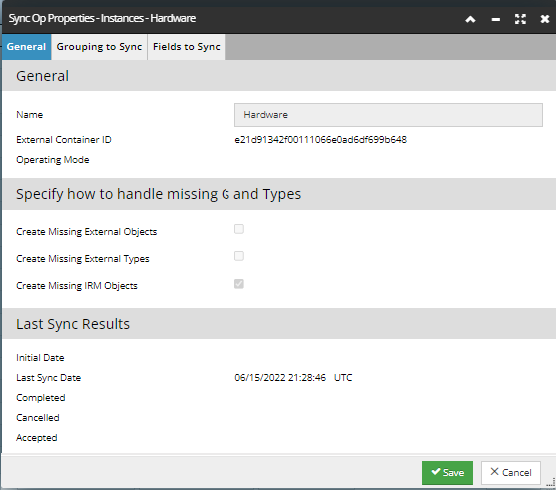Screen dimensions: 556x490
Task: Toggle the Create Missing IRM Objects checkbox
Action: [239, 284]
